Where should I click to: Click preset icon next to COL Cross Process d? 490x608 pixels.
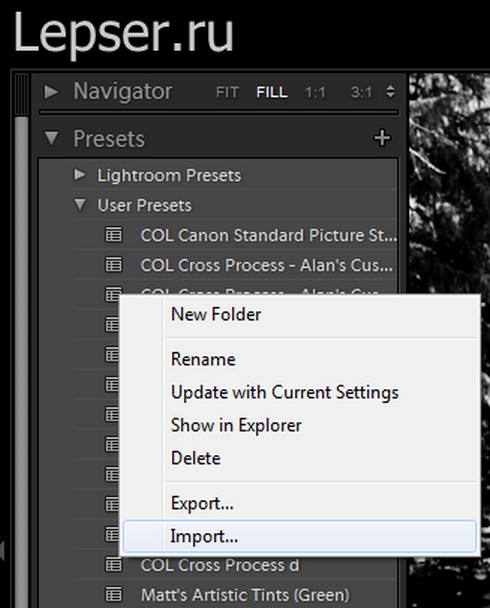click(114, 565)
